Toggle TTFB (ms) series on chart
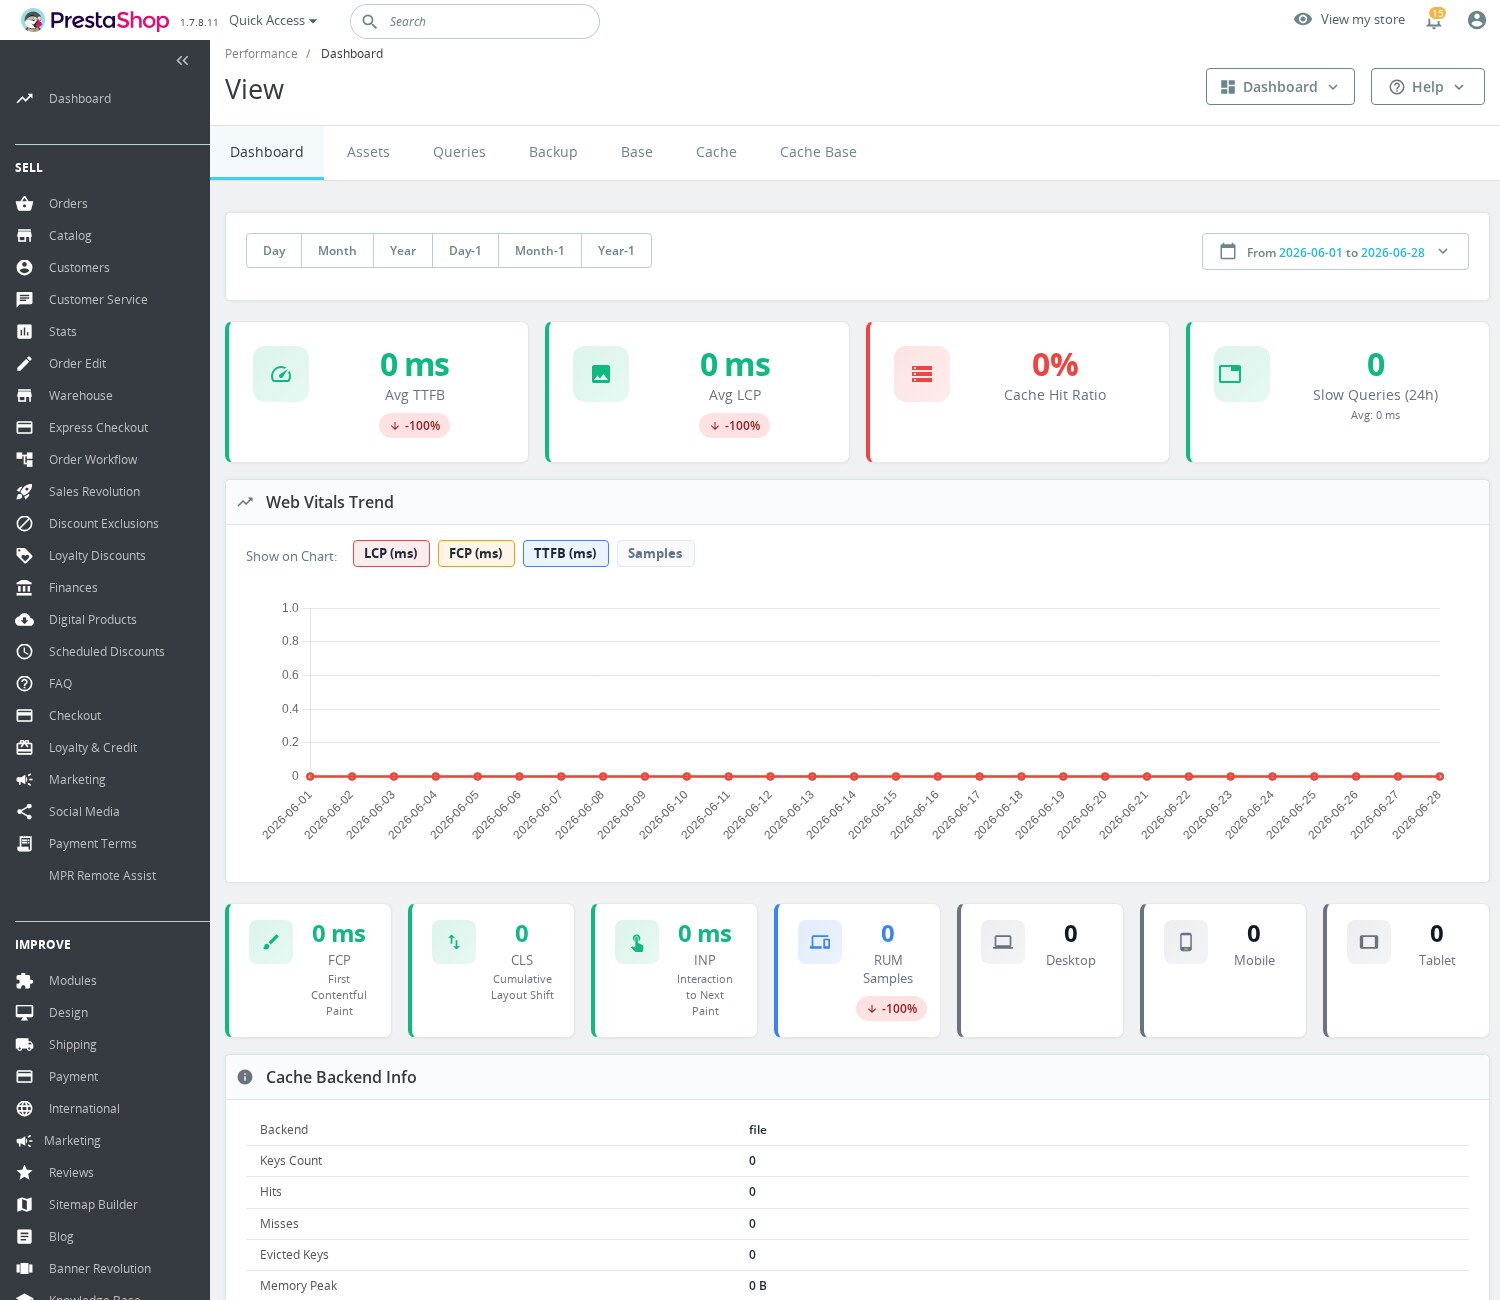1500x1300 pixels. pos(565,553)
